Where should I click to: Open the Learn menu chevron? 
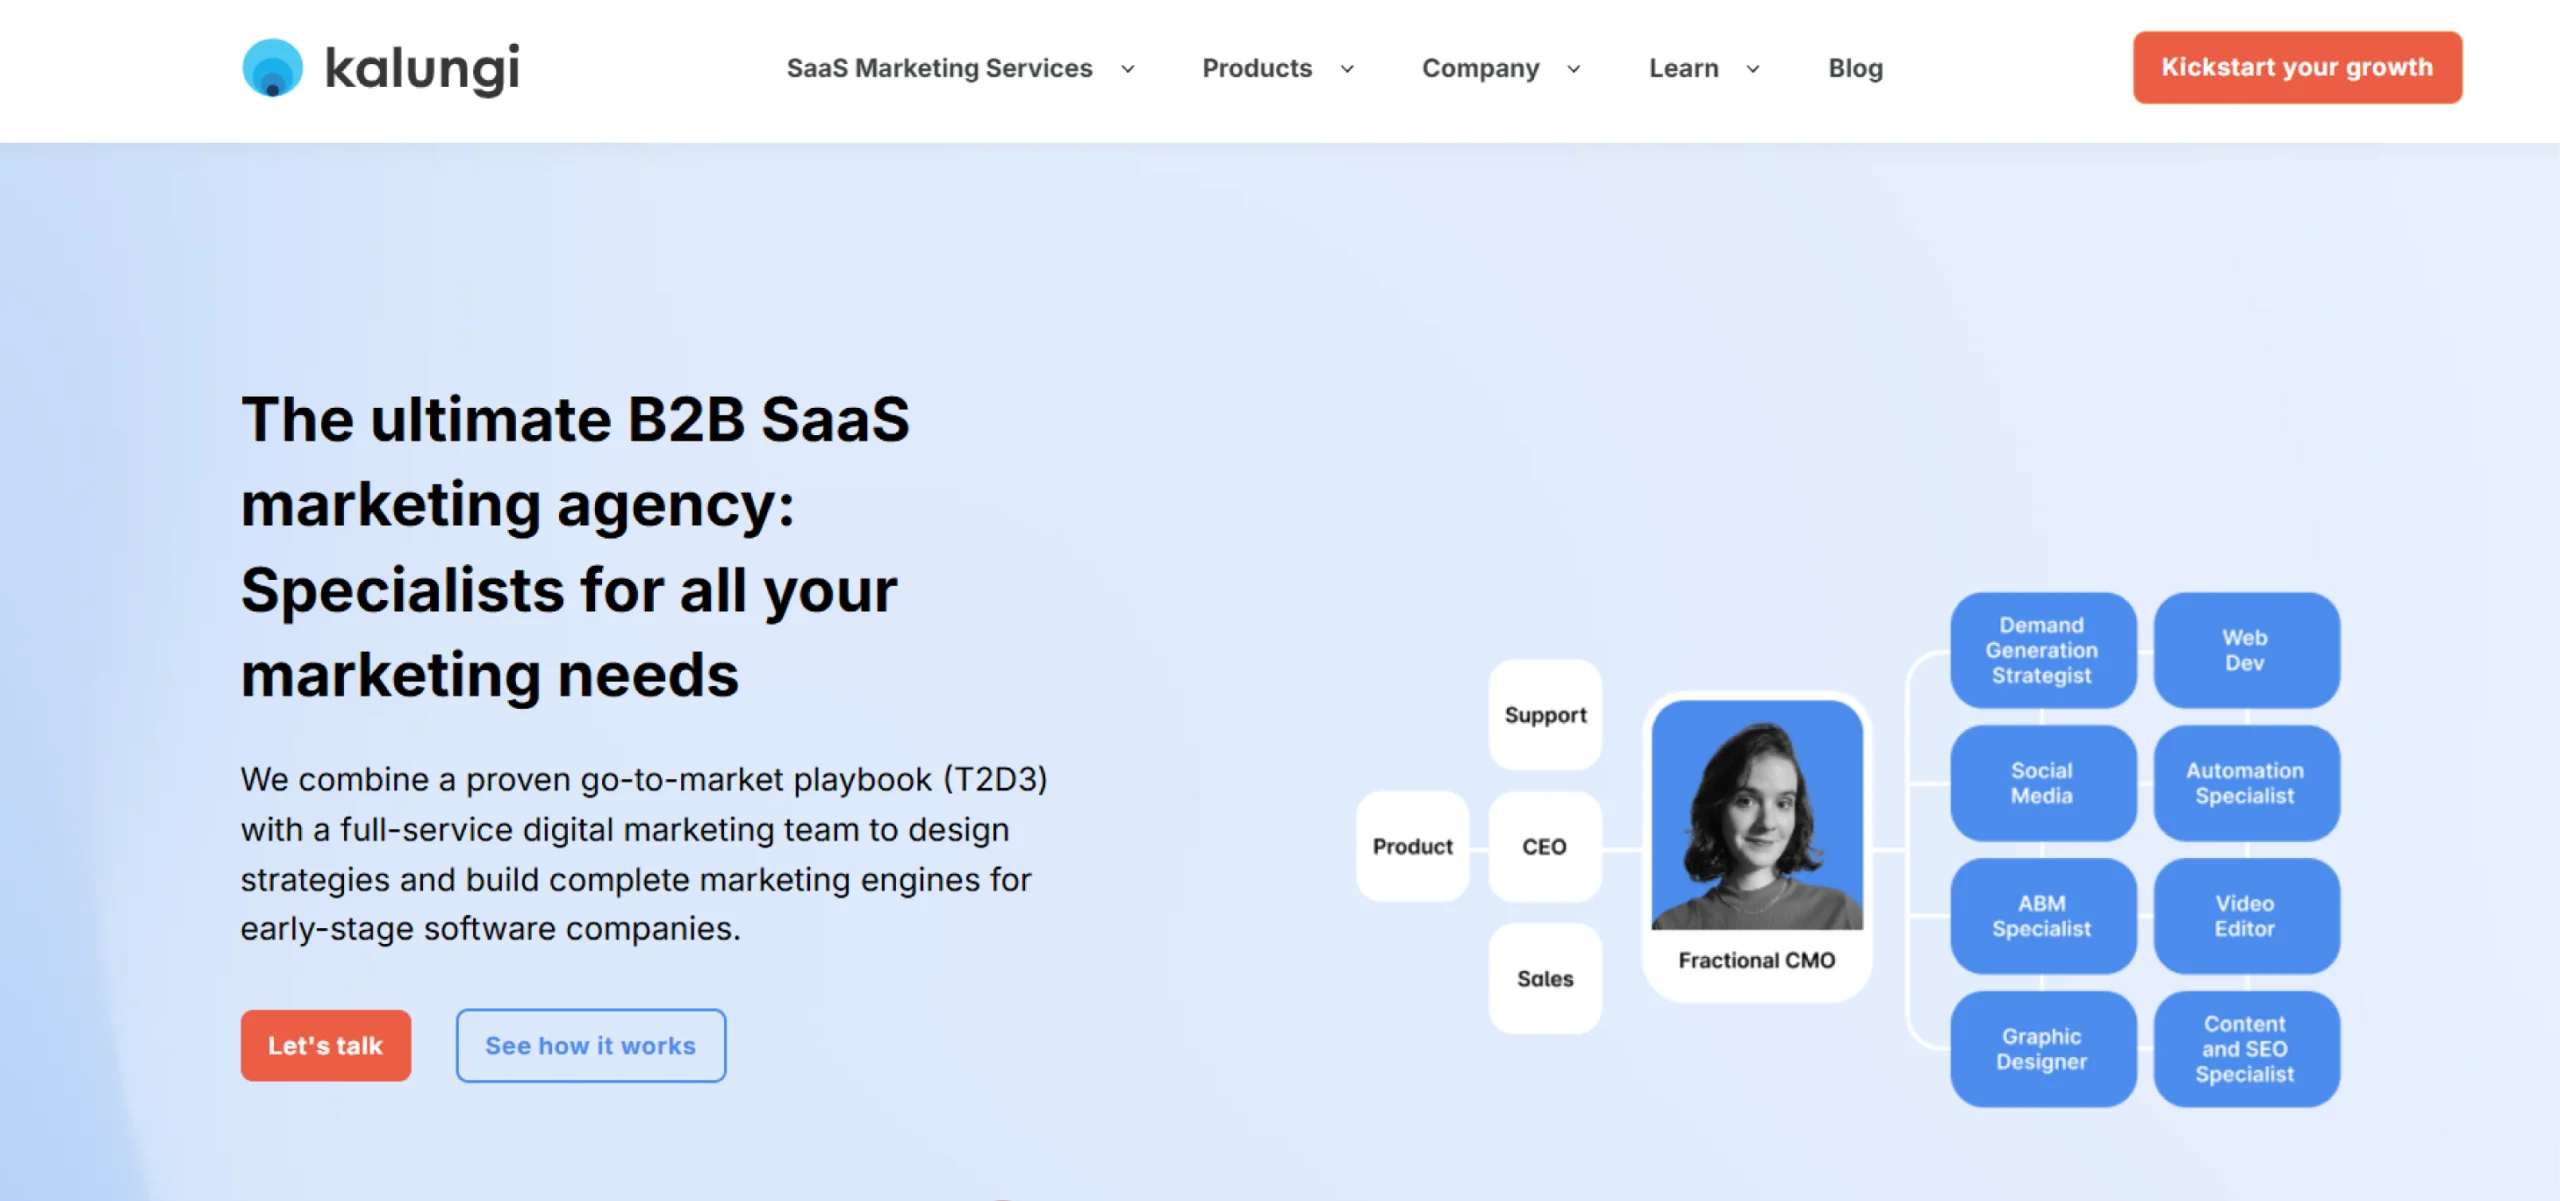coord(1752,69)
